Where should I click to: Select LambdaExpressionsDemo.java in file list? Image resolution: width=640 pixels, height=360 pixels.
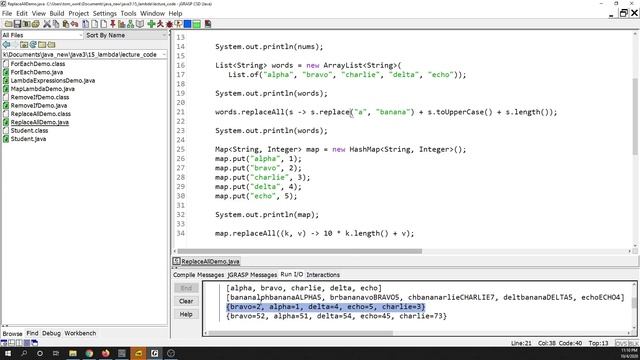click(53, 80)
